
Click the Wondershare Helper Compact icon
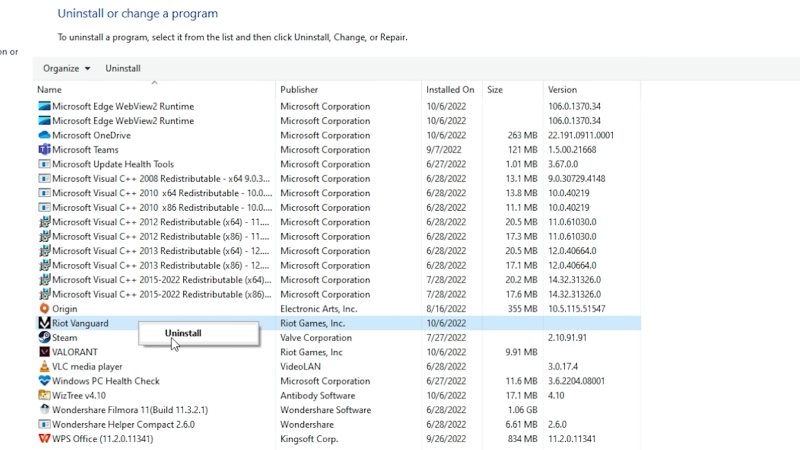(44, 424)
